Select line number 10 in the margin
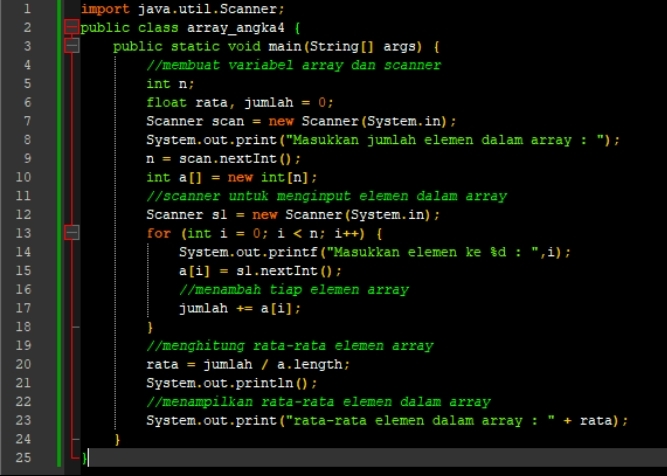The image size is (667, 476). coord(24,177)
